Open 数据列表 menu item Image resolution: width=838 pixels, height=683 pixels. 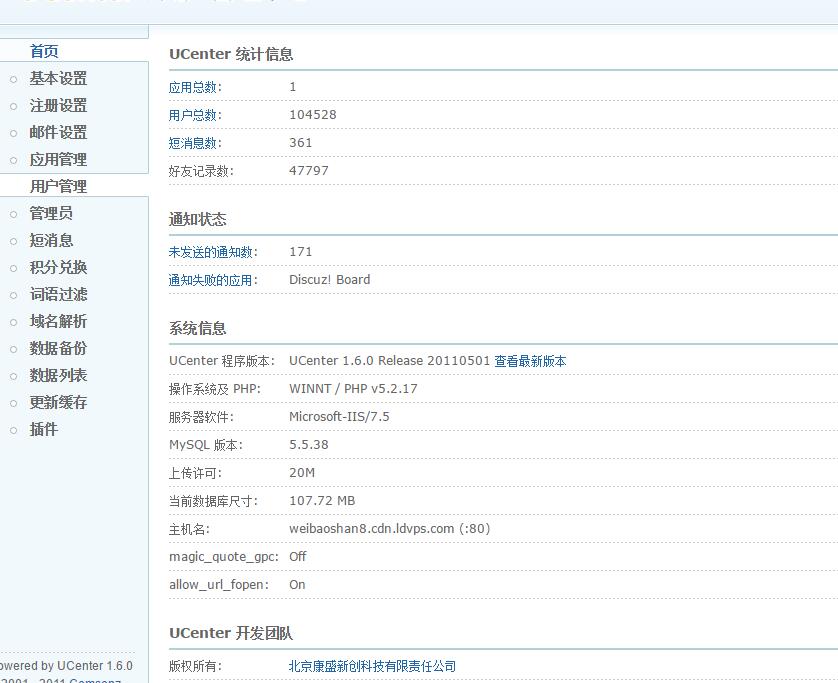(58, 375)
